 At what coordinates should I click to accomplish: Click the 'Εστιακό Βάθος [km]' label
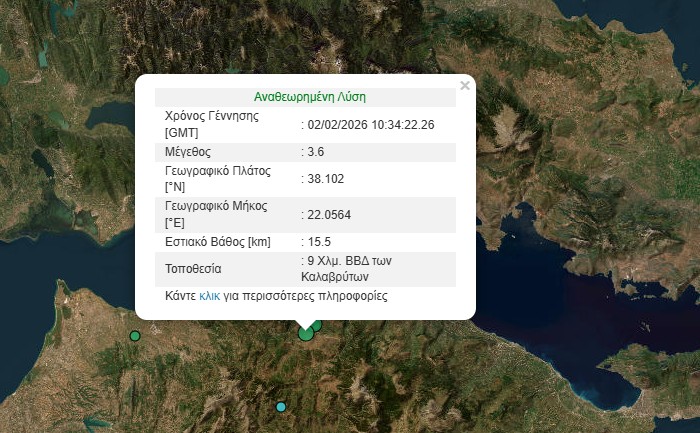pyautogui.click(x=218, y=242)
